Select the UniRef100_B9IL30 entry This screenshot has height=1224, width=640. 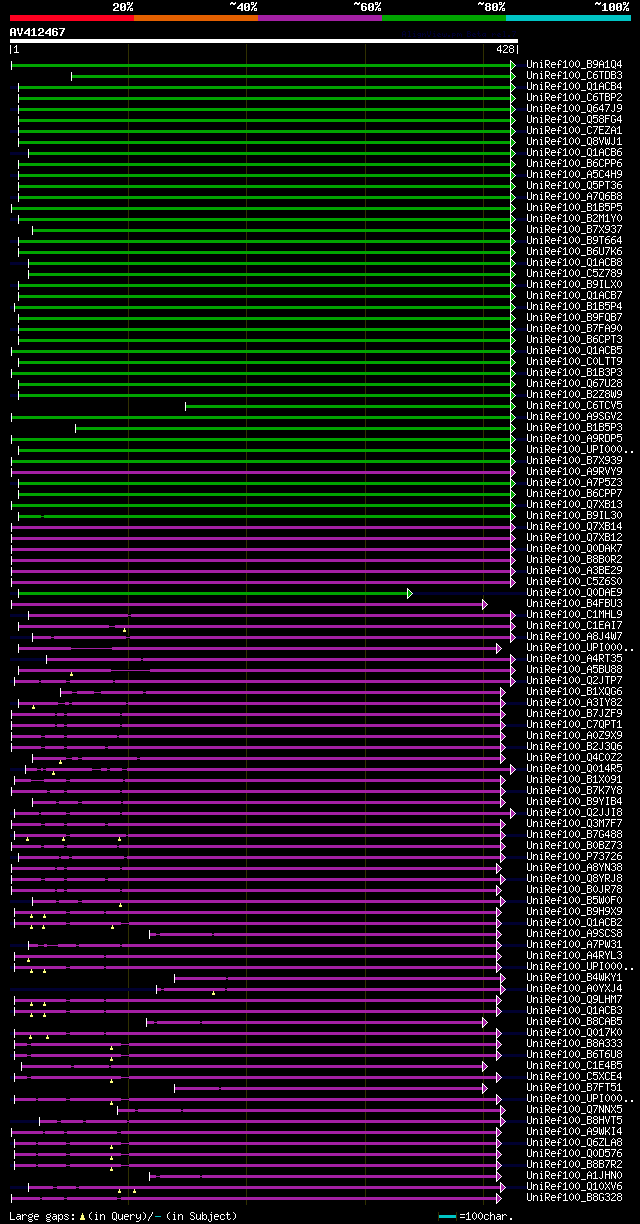pos(574,515)
